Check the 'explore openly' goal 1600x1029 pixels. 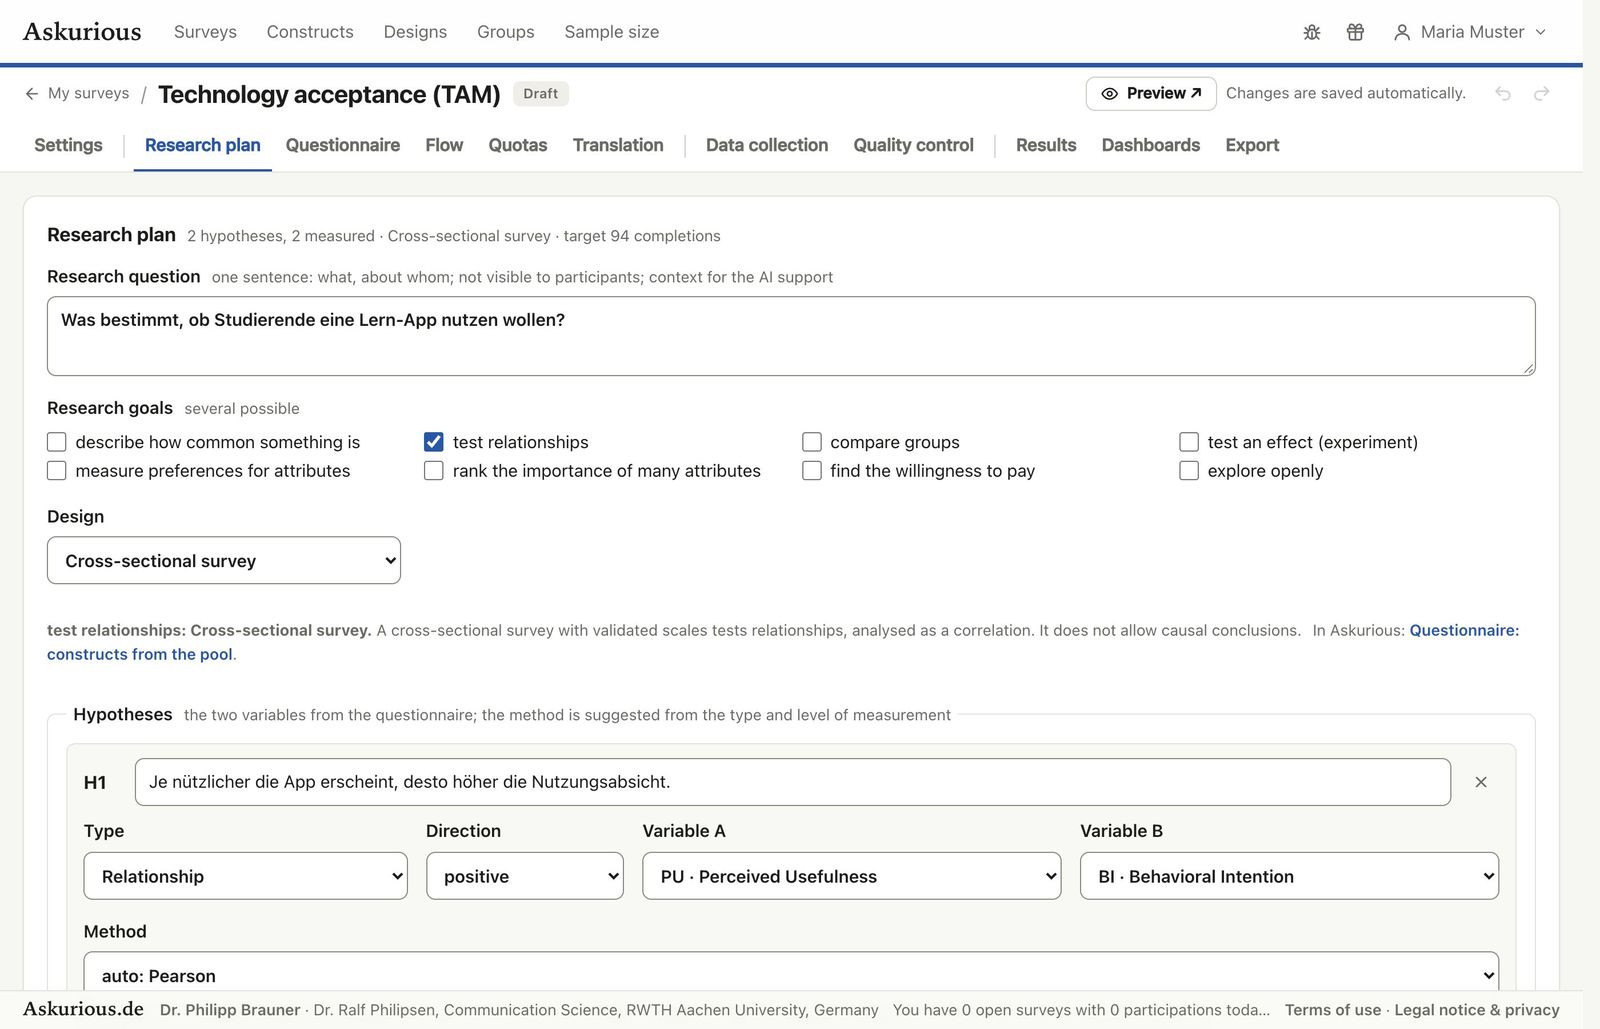click(1189, 471)
